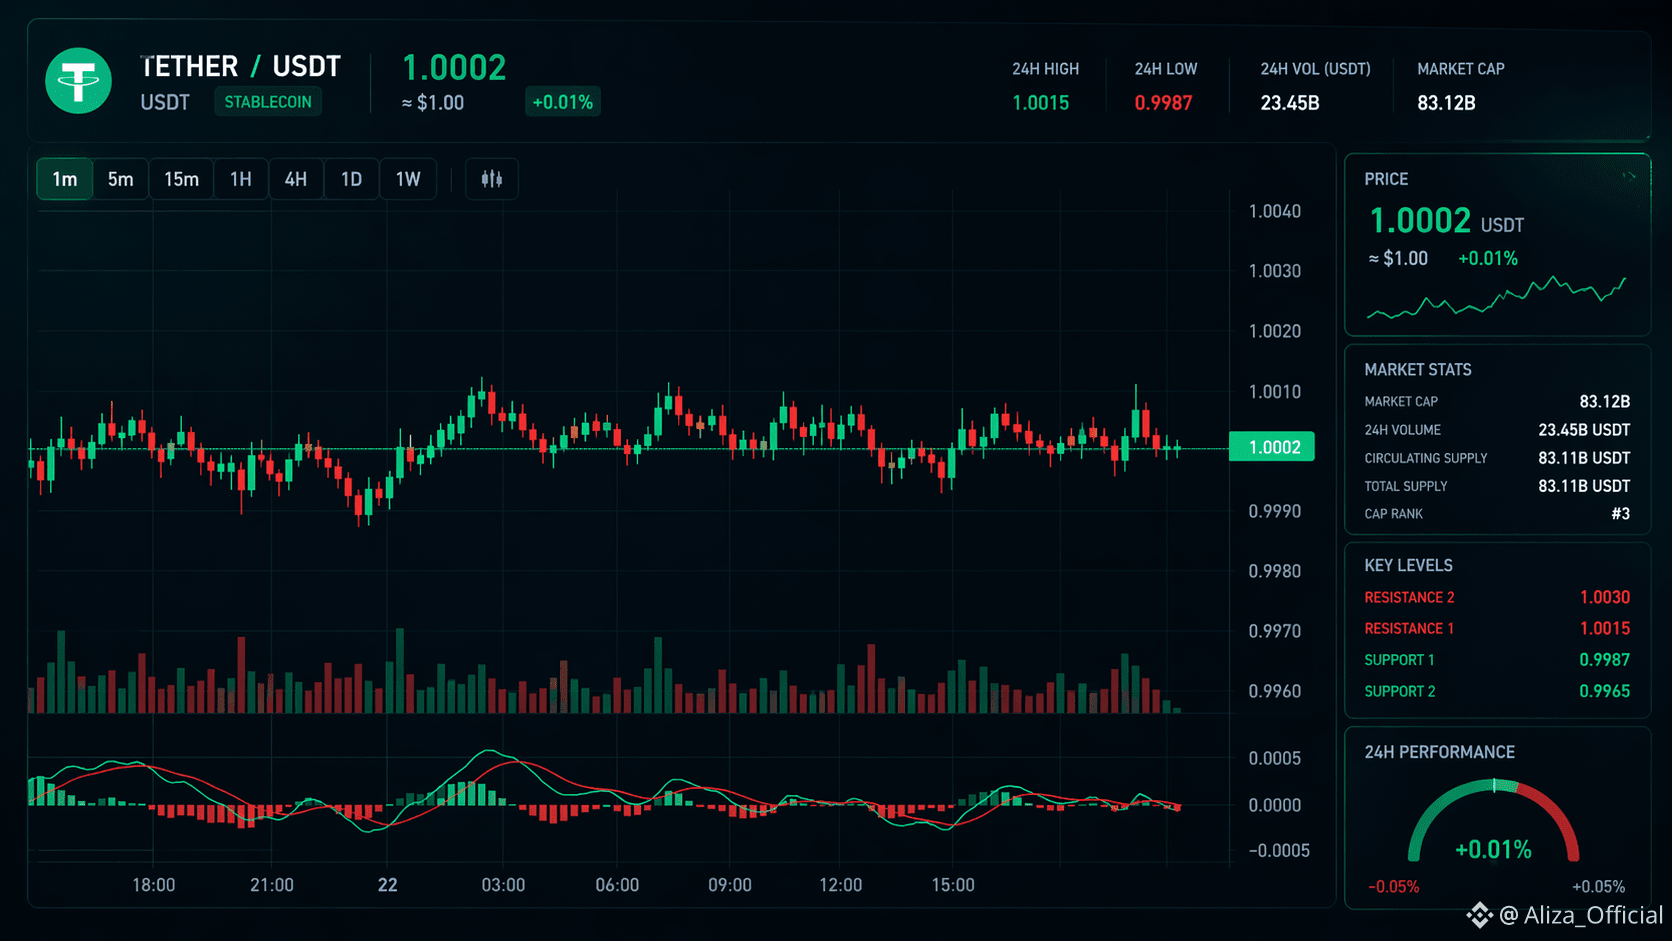
Task: Switch to the 5m timeframe
Action: (x=121, y=179)
